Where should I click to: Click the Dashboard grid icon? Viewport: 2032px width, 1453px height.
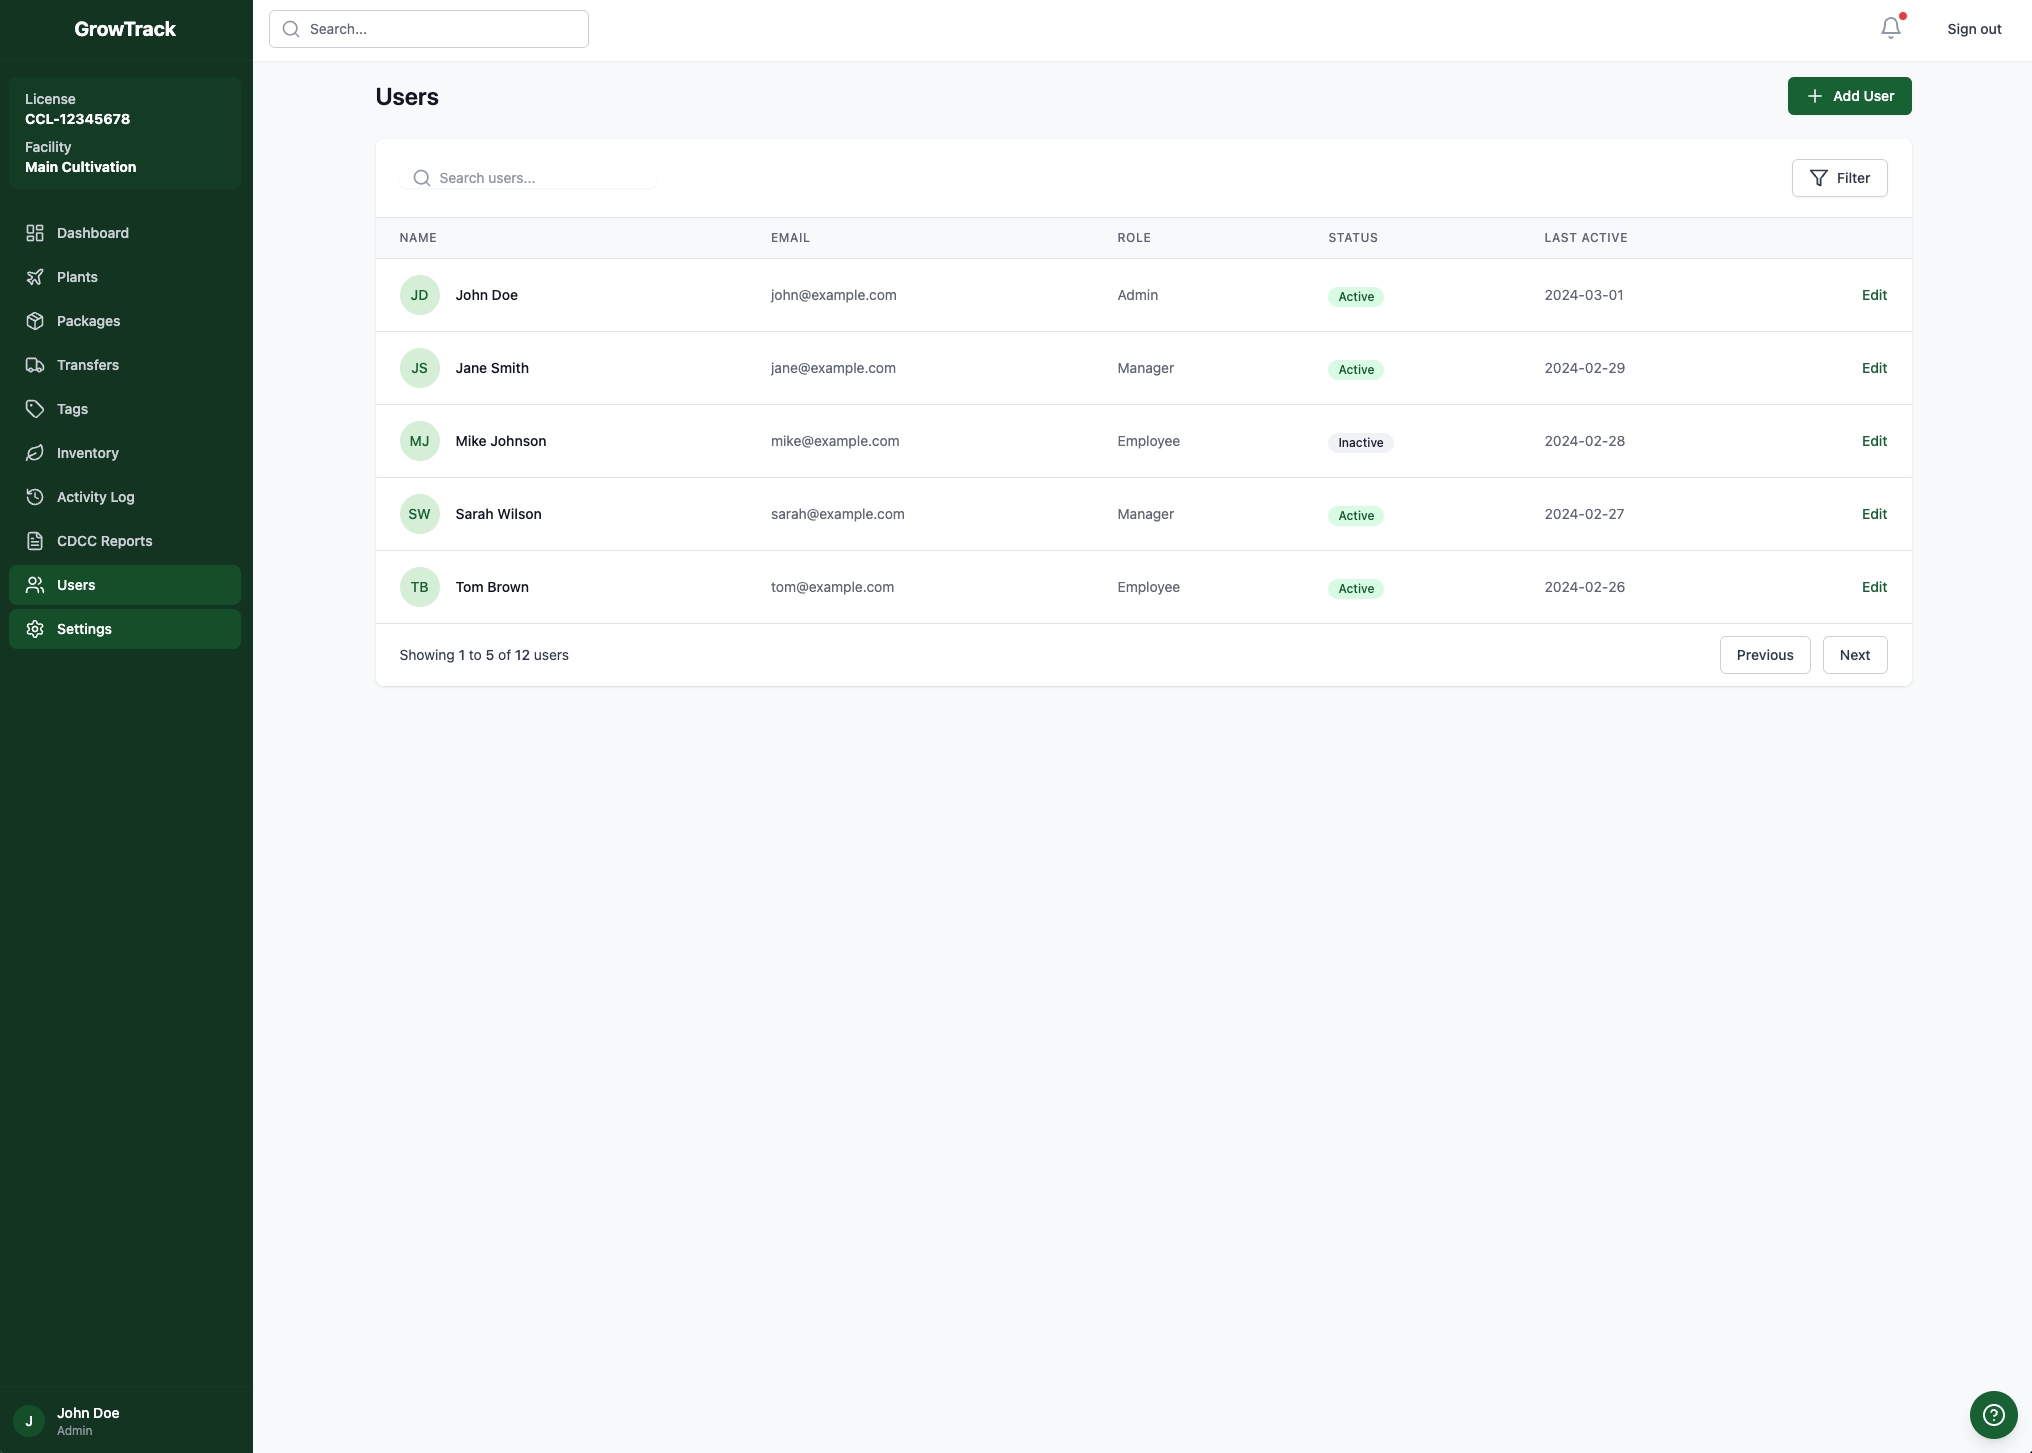35,233
